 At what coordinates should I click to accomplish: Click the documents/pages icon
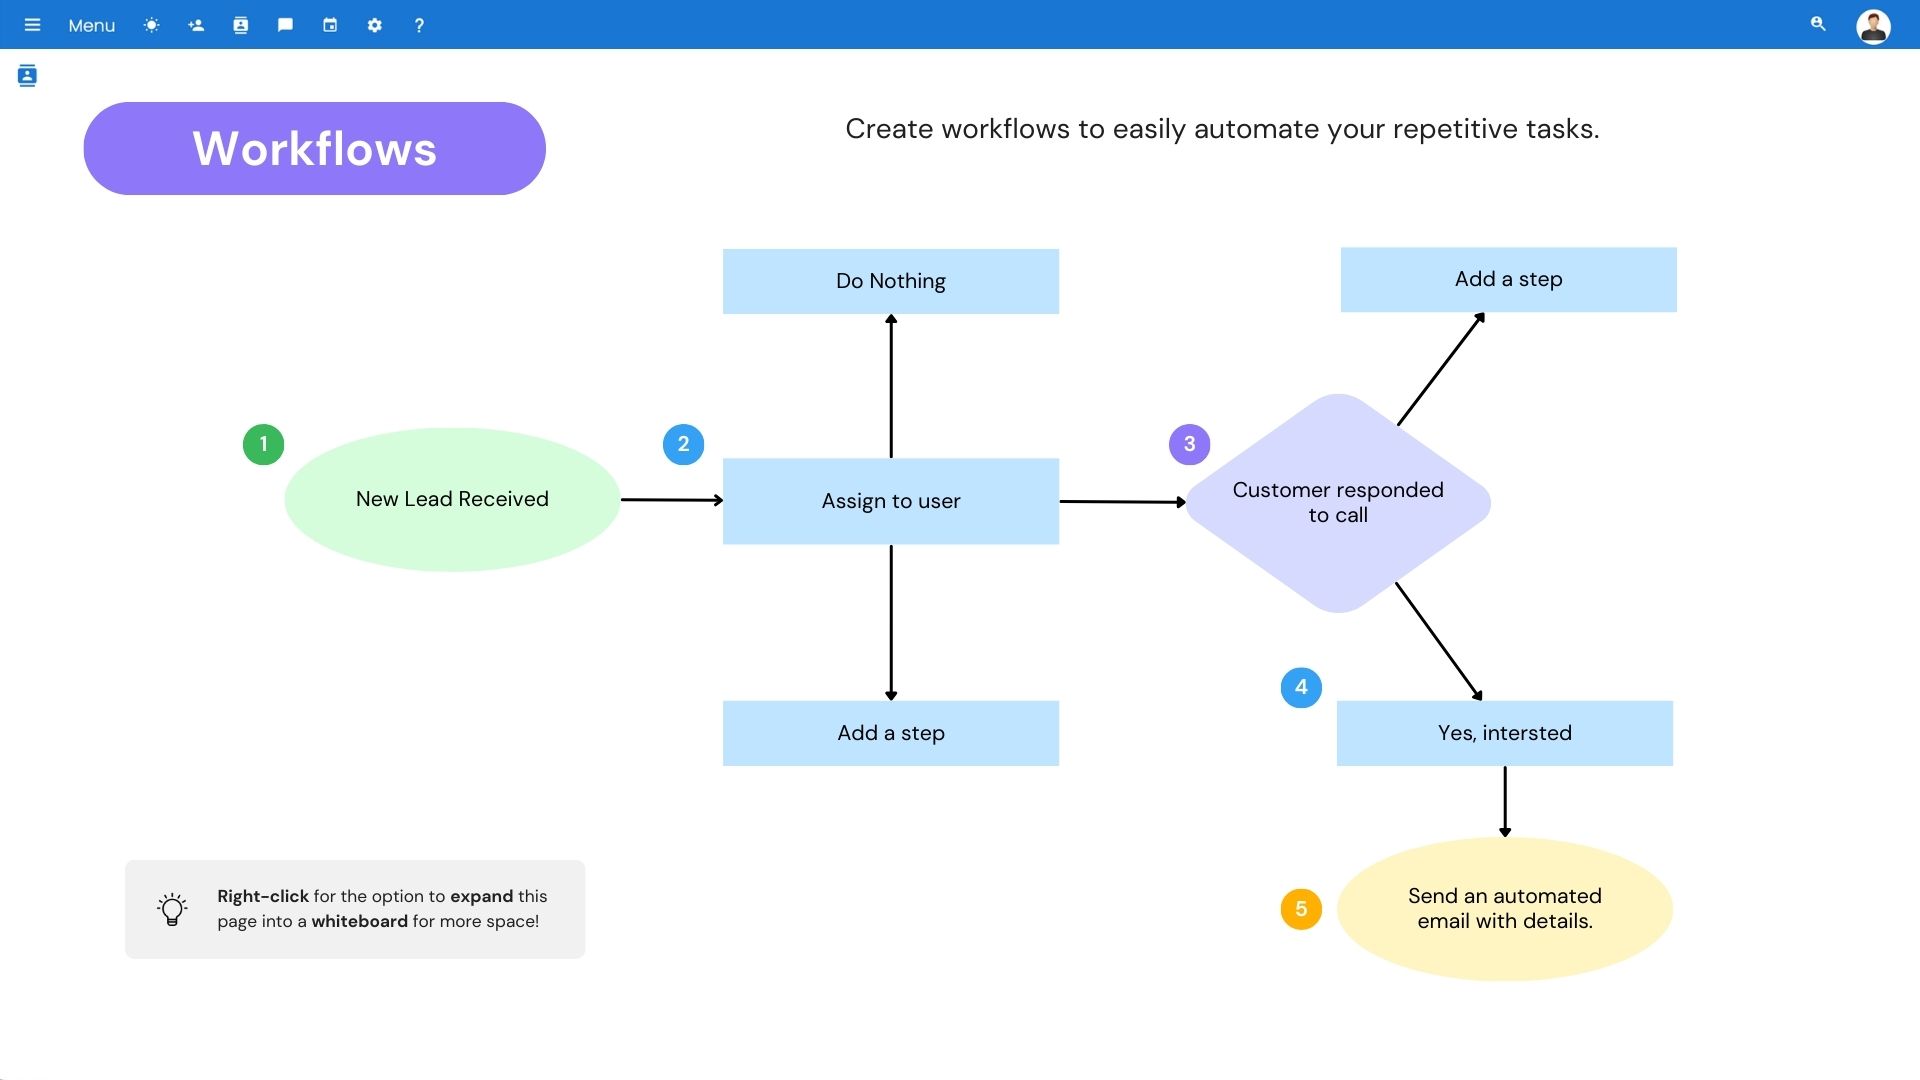coord(239,24)
